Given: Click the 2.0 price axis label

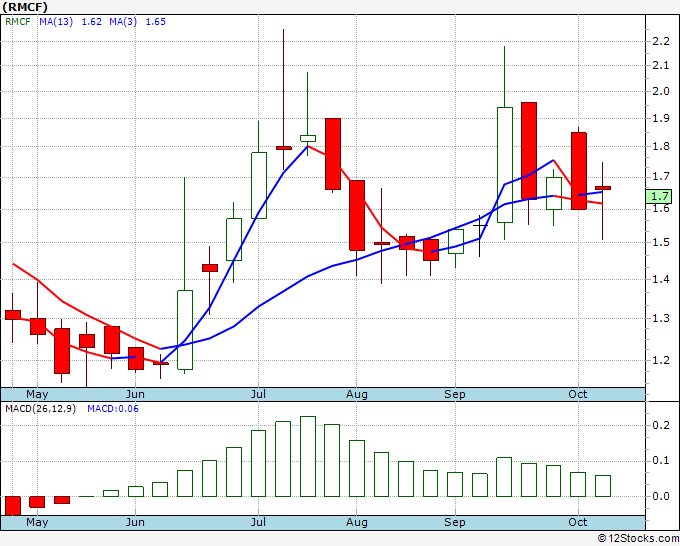Looking at the screenshot, I should (x=661, y=91).
